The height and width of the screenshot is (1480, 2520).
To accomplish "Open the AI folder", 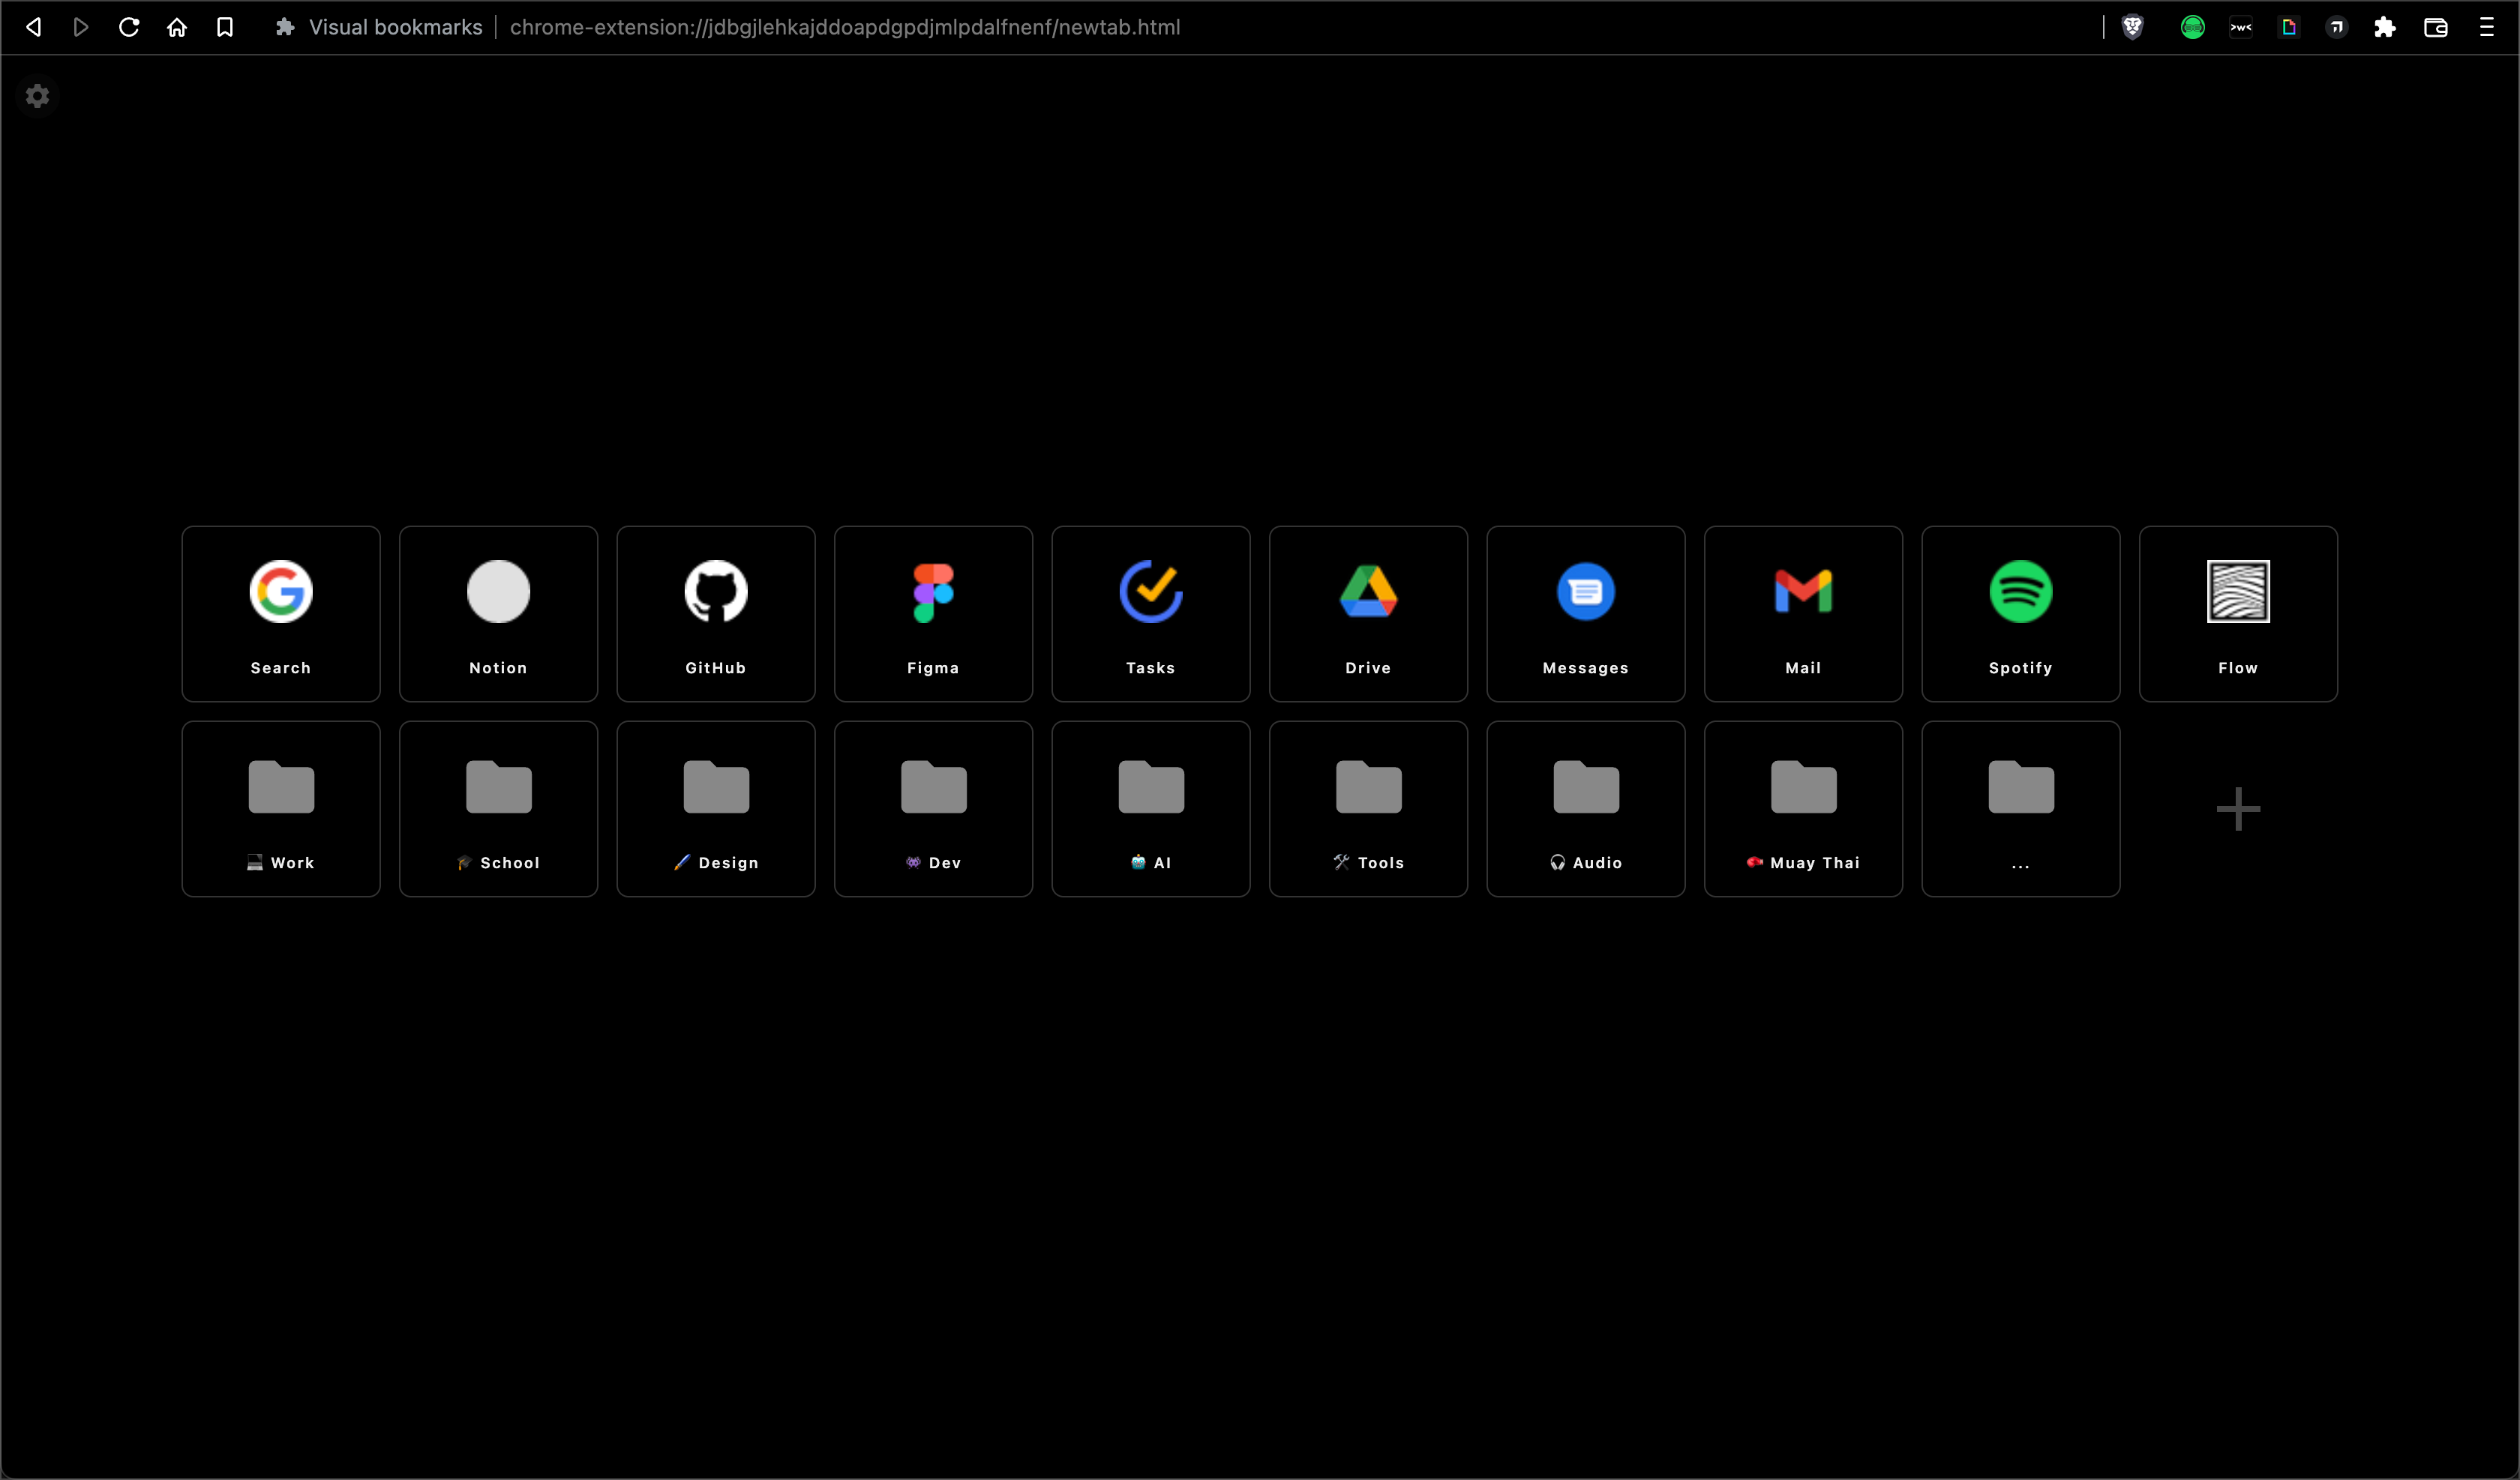I will coord(1150,808).
